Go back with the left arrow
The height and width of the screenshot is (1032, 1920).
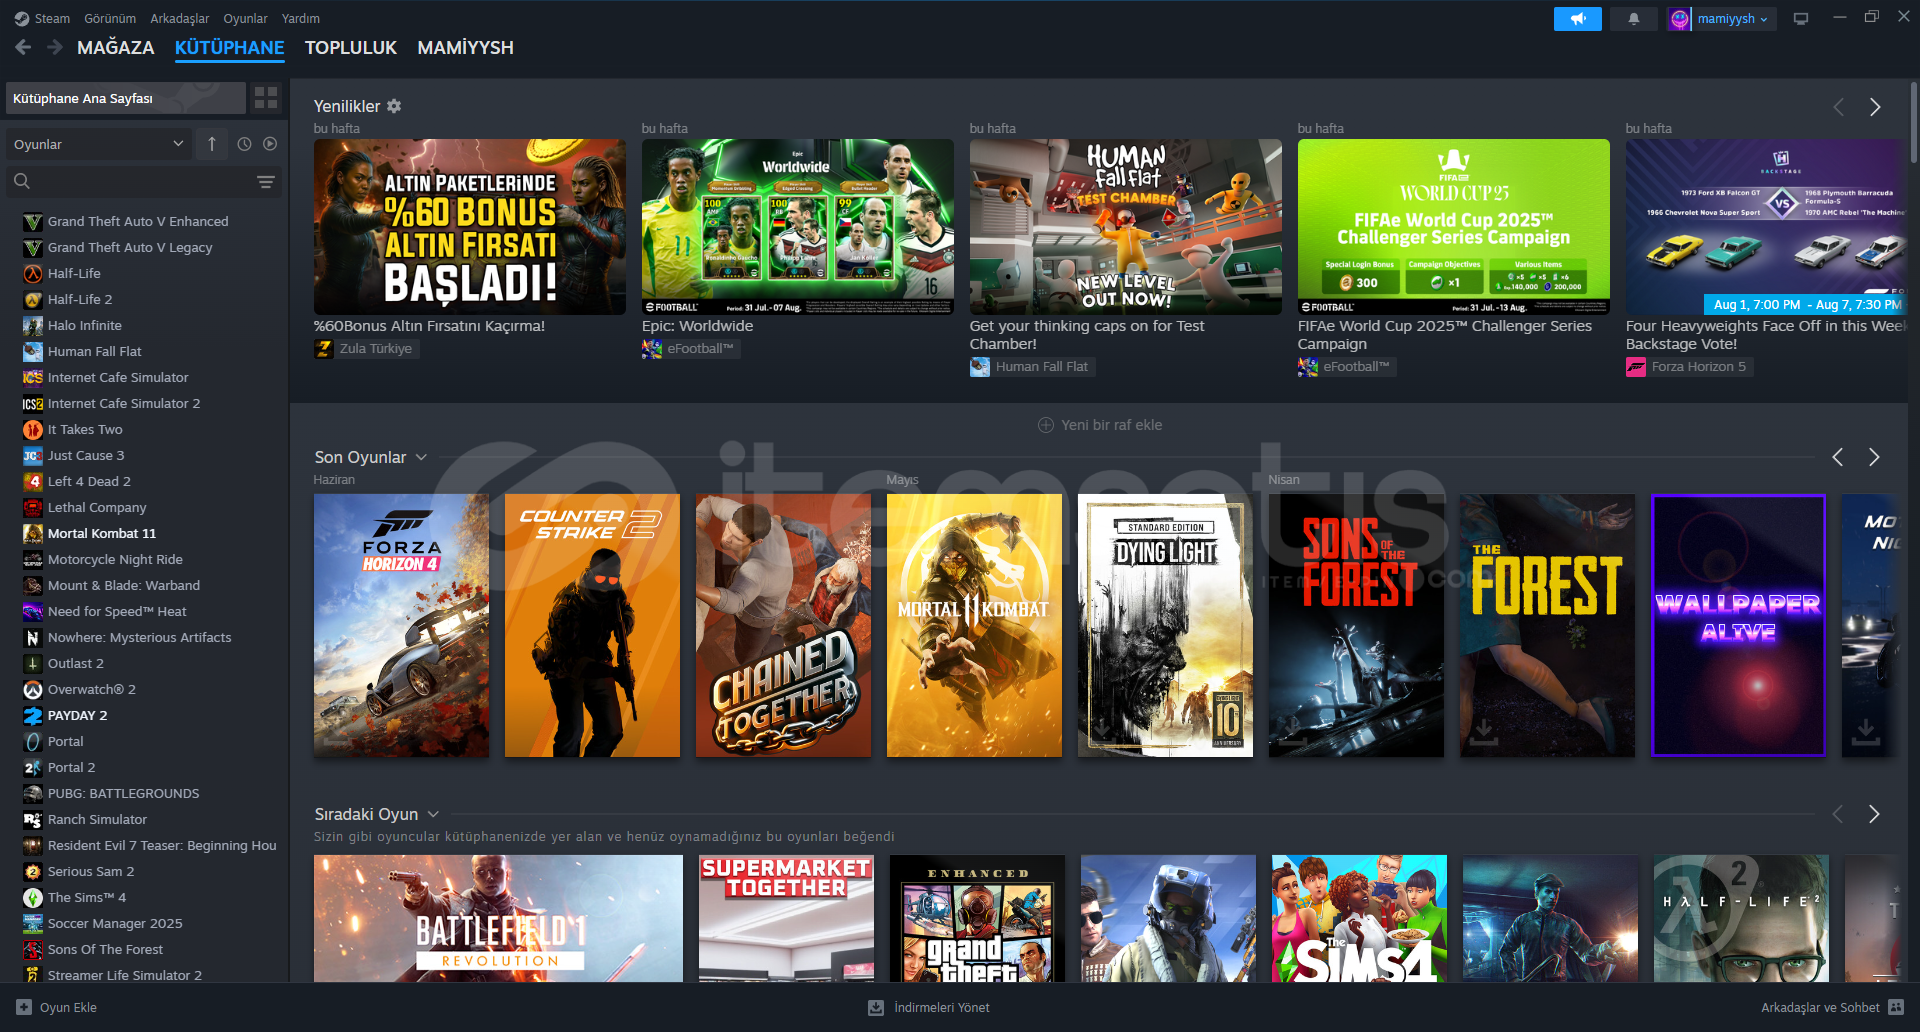point(23,47)
